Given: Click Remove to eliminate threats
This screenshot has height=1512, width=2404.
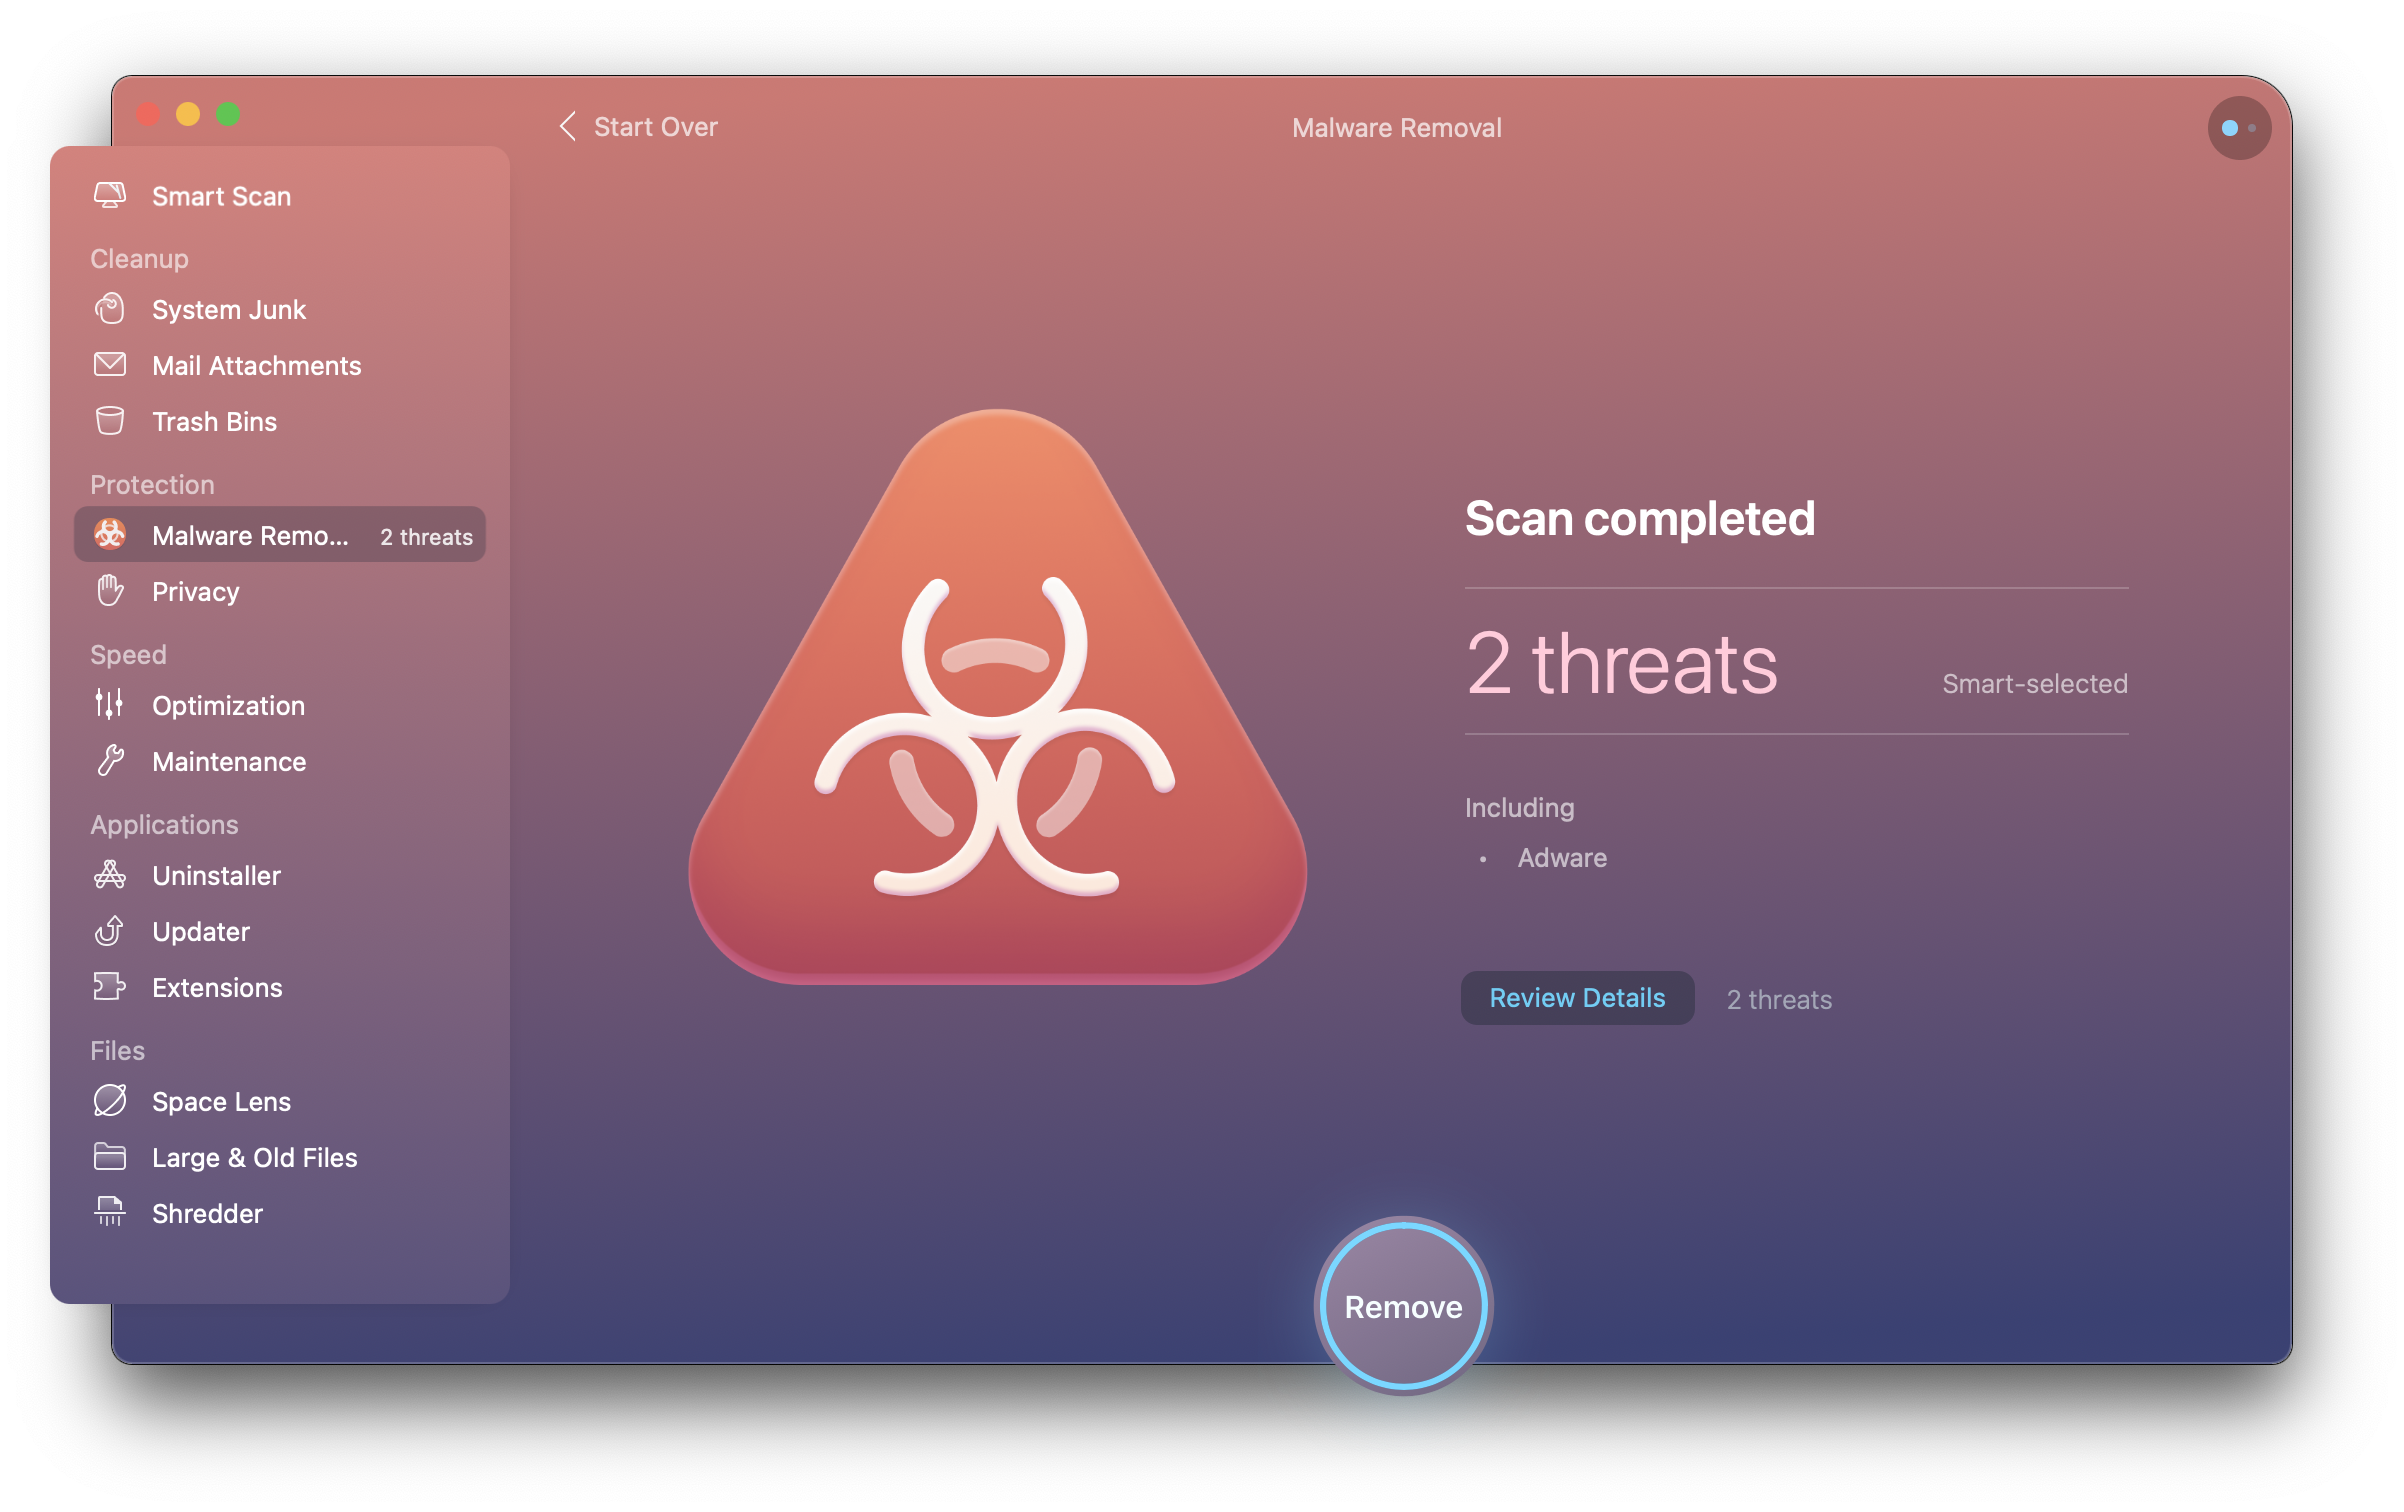Looking at the screenshot, I should pyautogui.click(x=1402, y=1306).
